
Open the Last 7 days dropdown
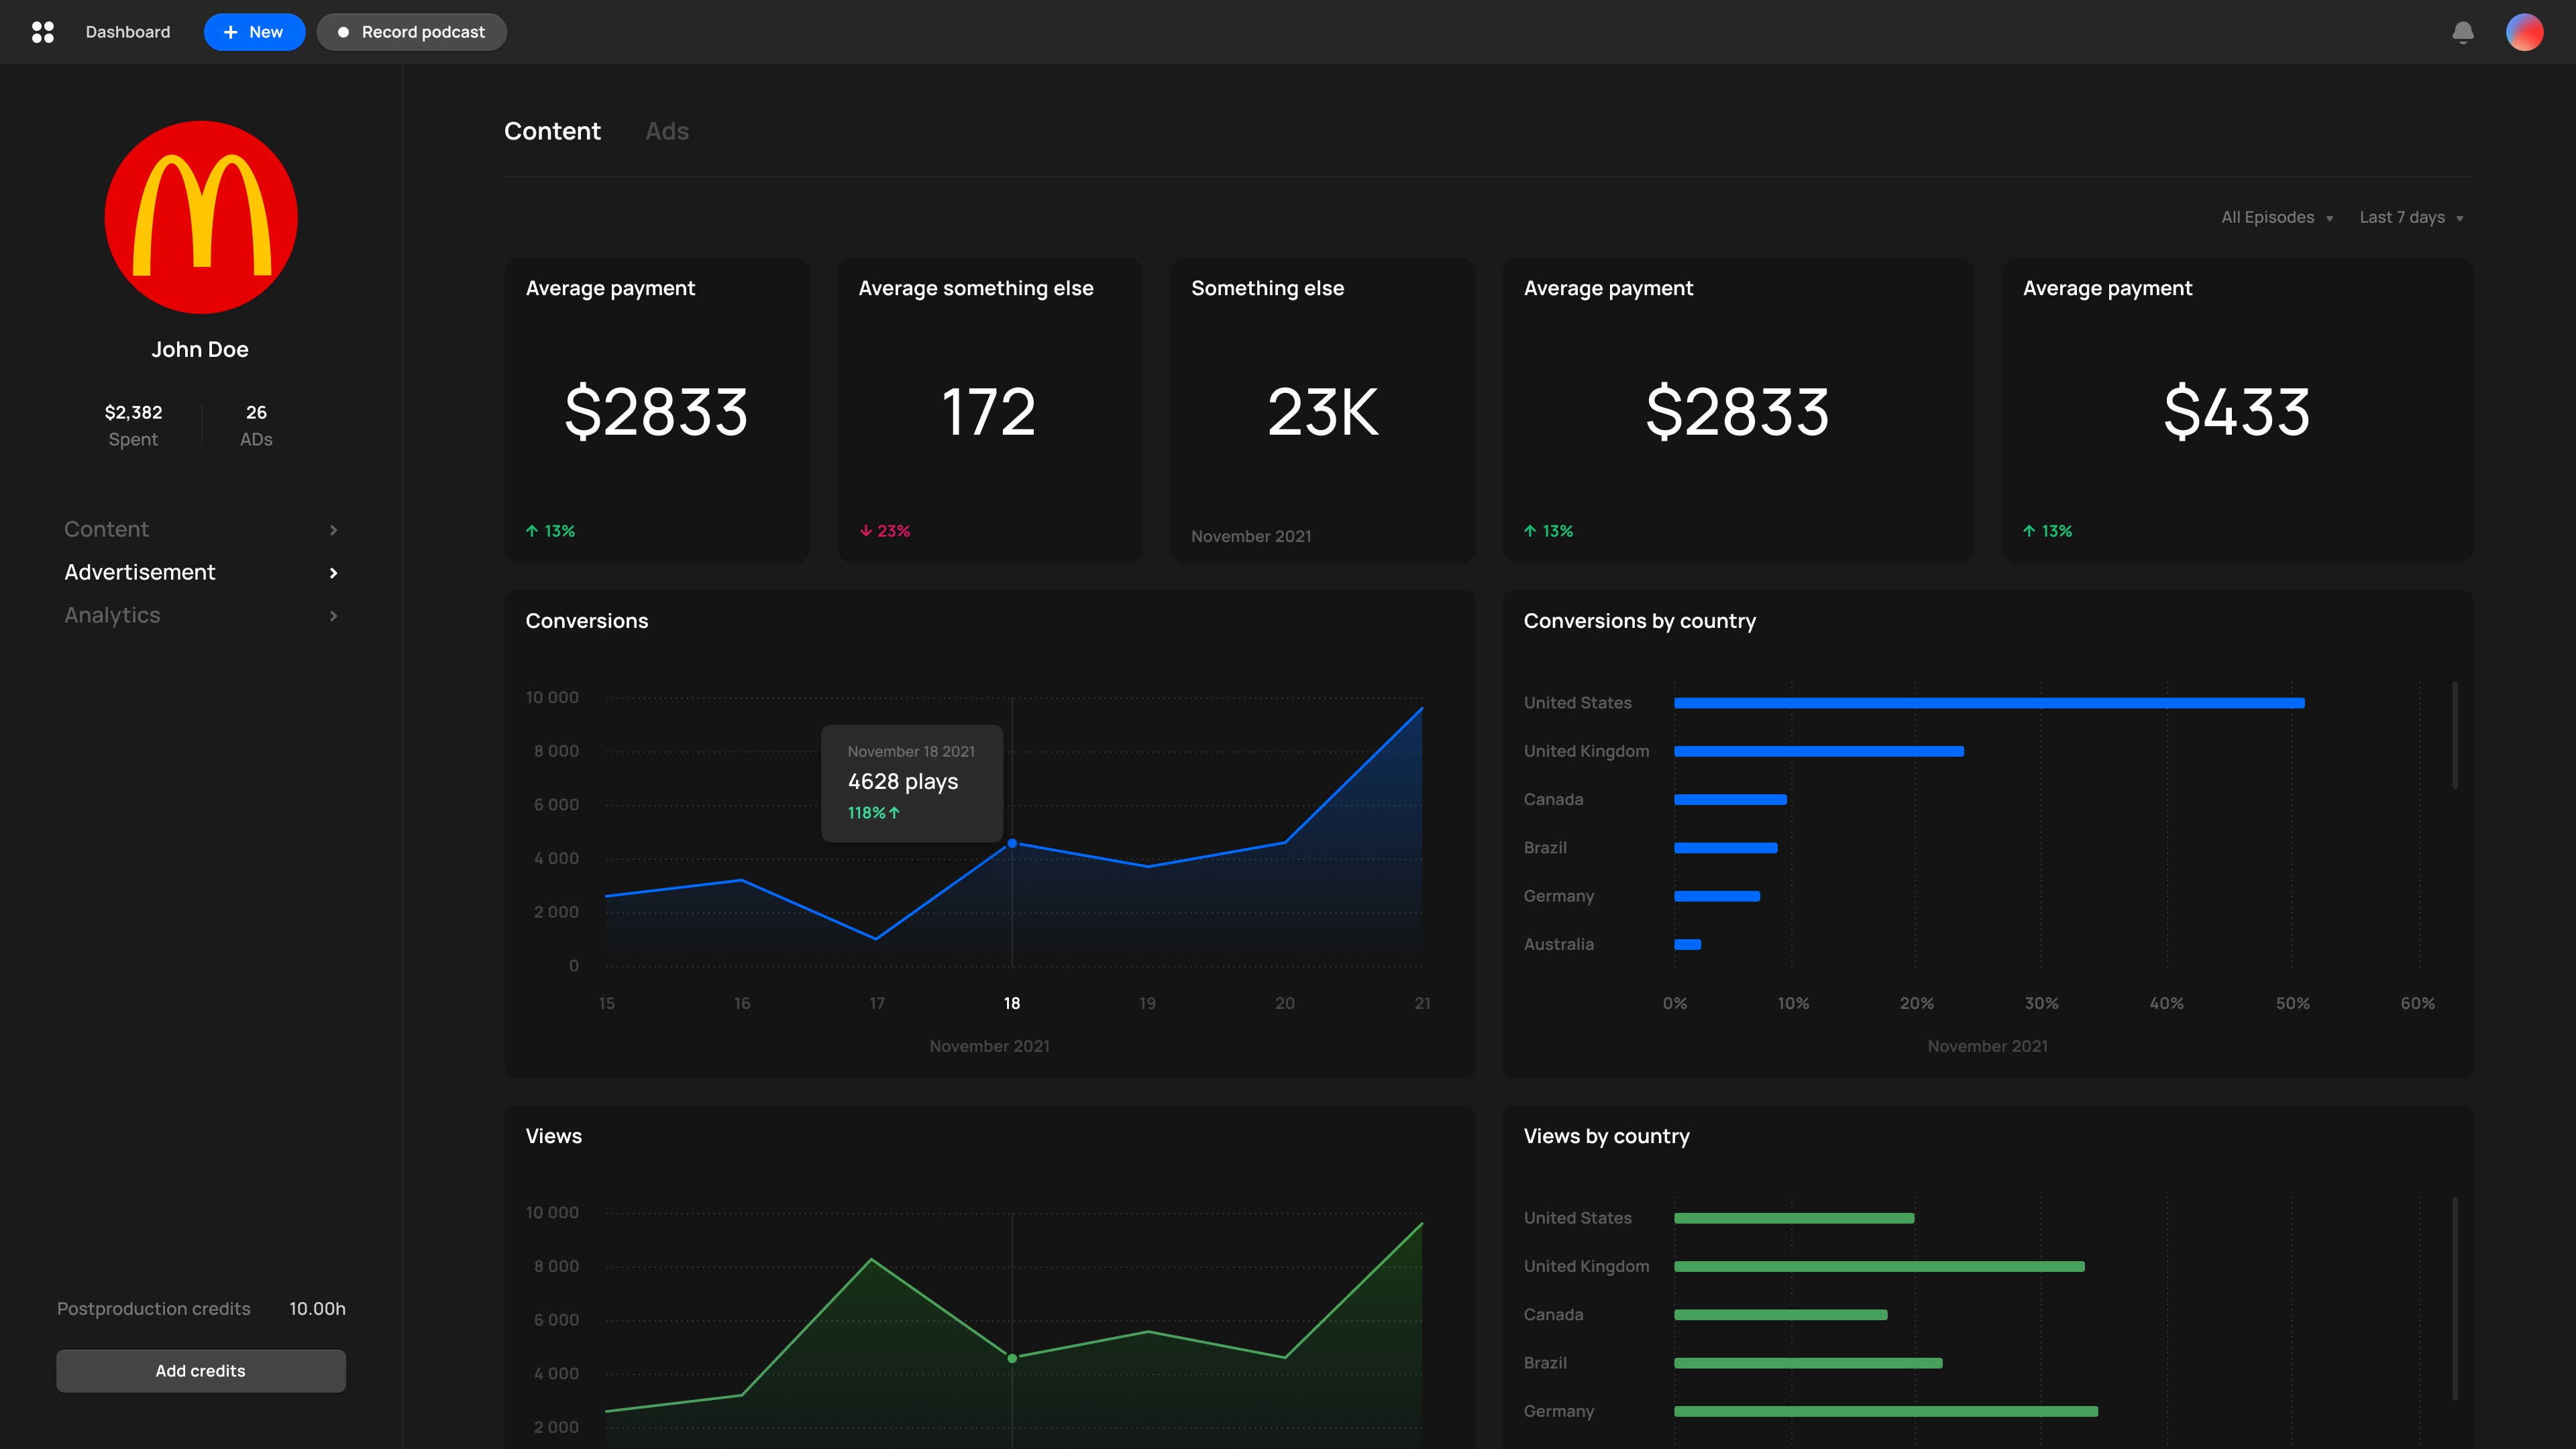[2410, 218]
